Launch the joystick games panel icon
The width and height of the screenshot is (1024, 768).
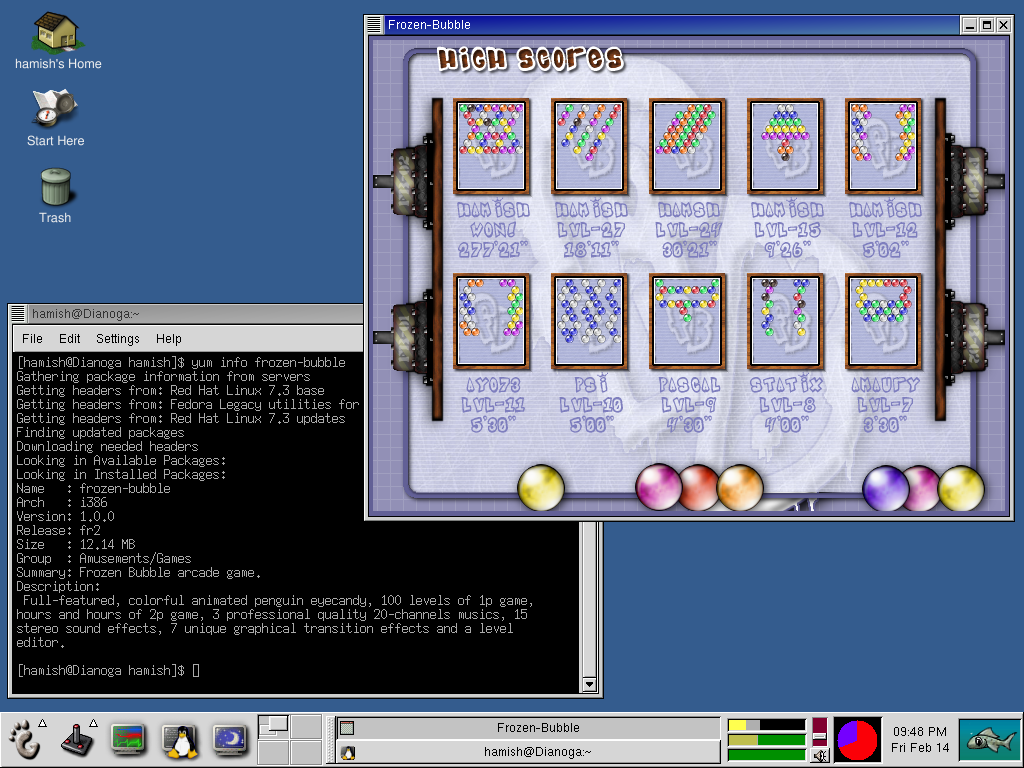[x=77, y=741]
